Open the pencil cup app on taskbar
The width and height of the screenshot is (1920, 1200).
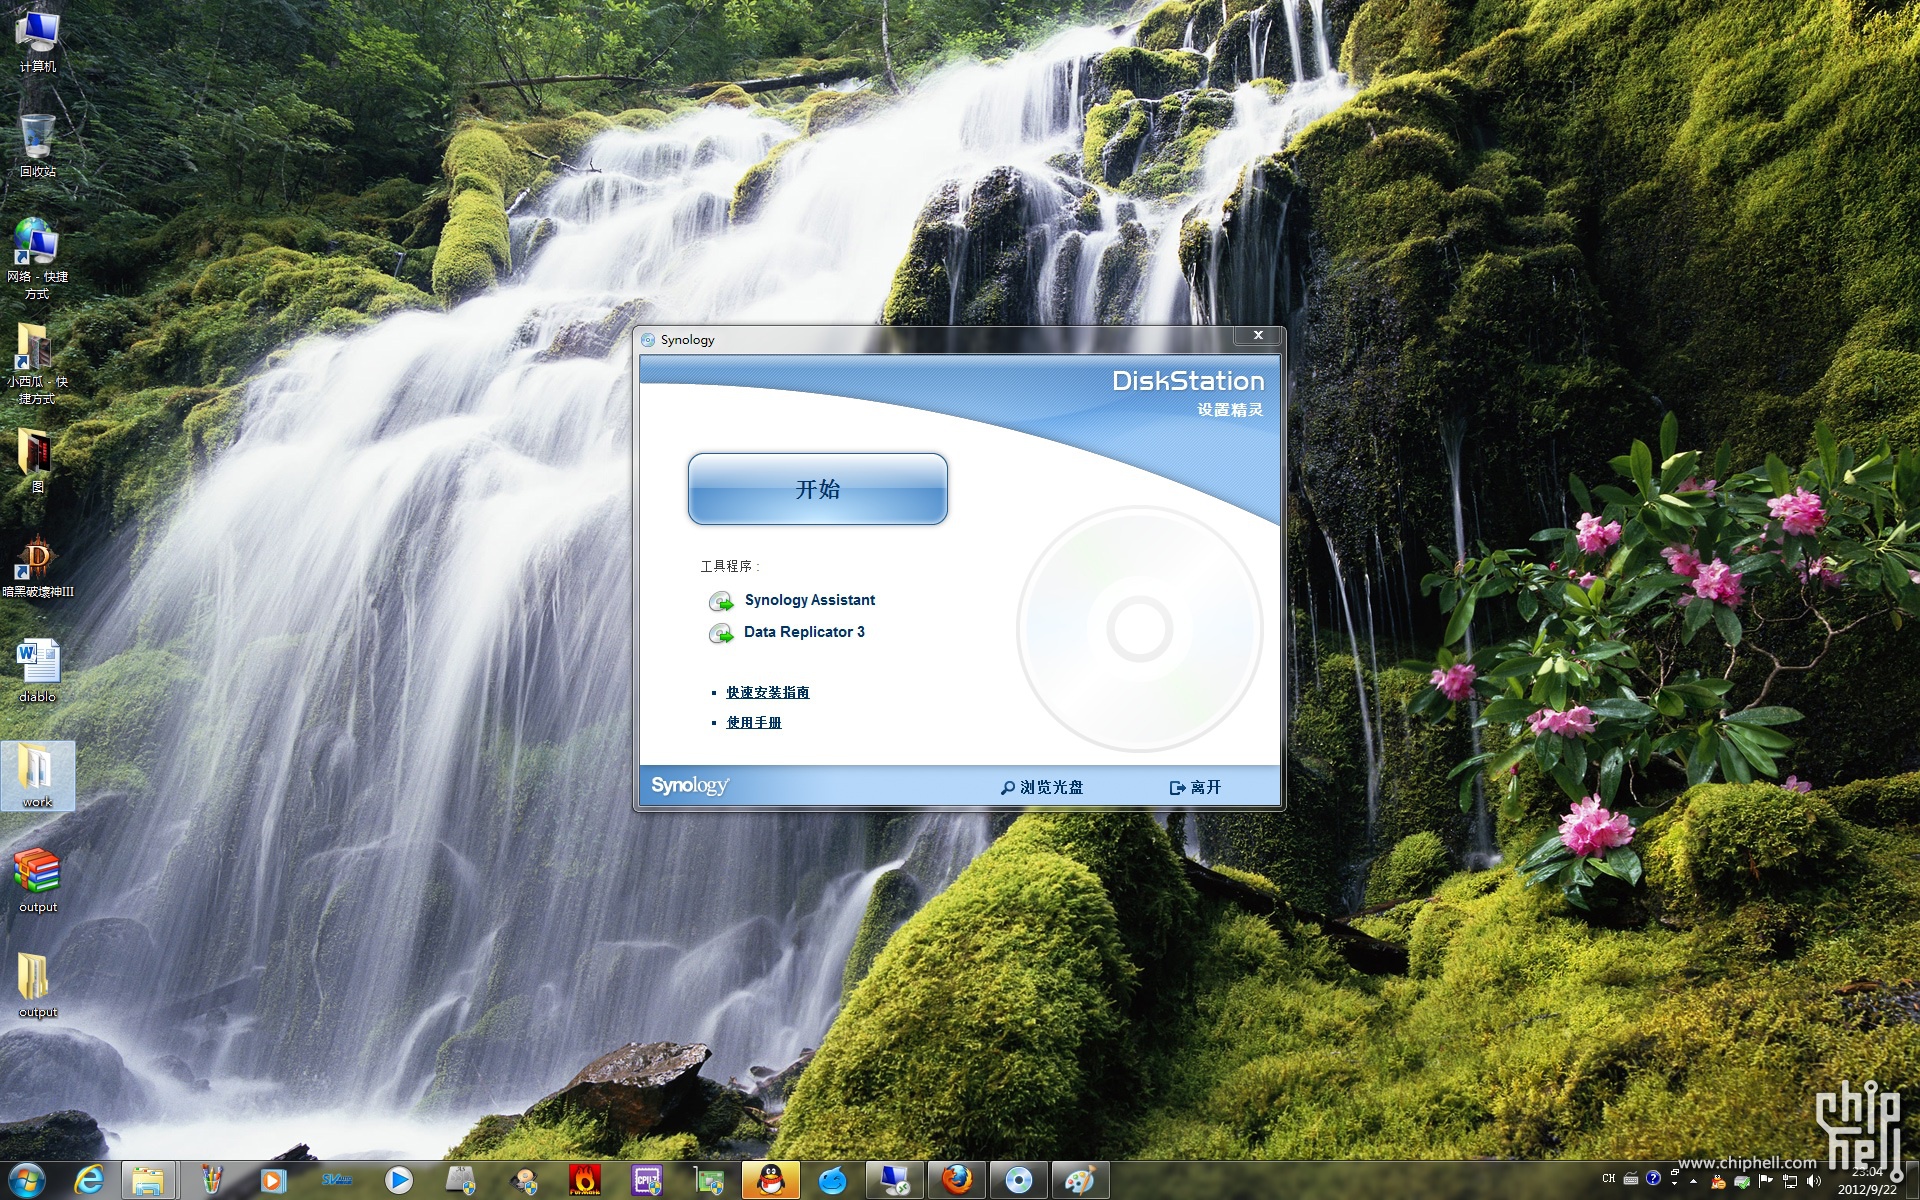211,1181
